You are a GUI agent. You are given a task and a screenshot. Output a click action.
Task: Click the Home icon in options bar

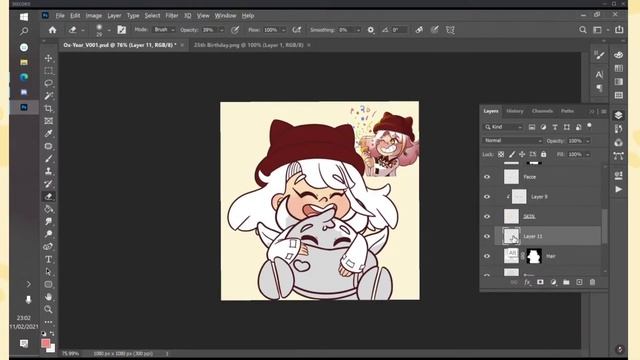pyautogui.click(x=52, y=30)
